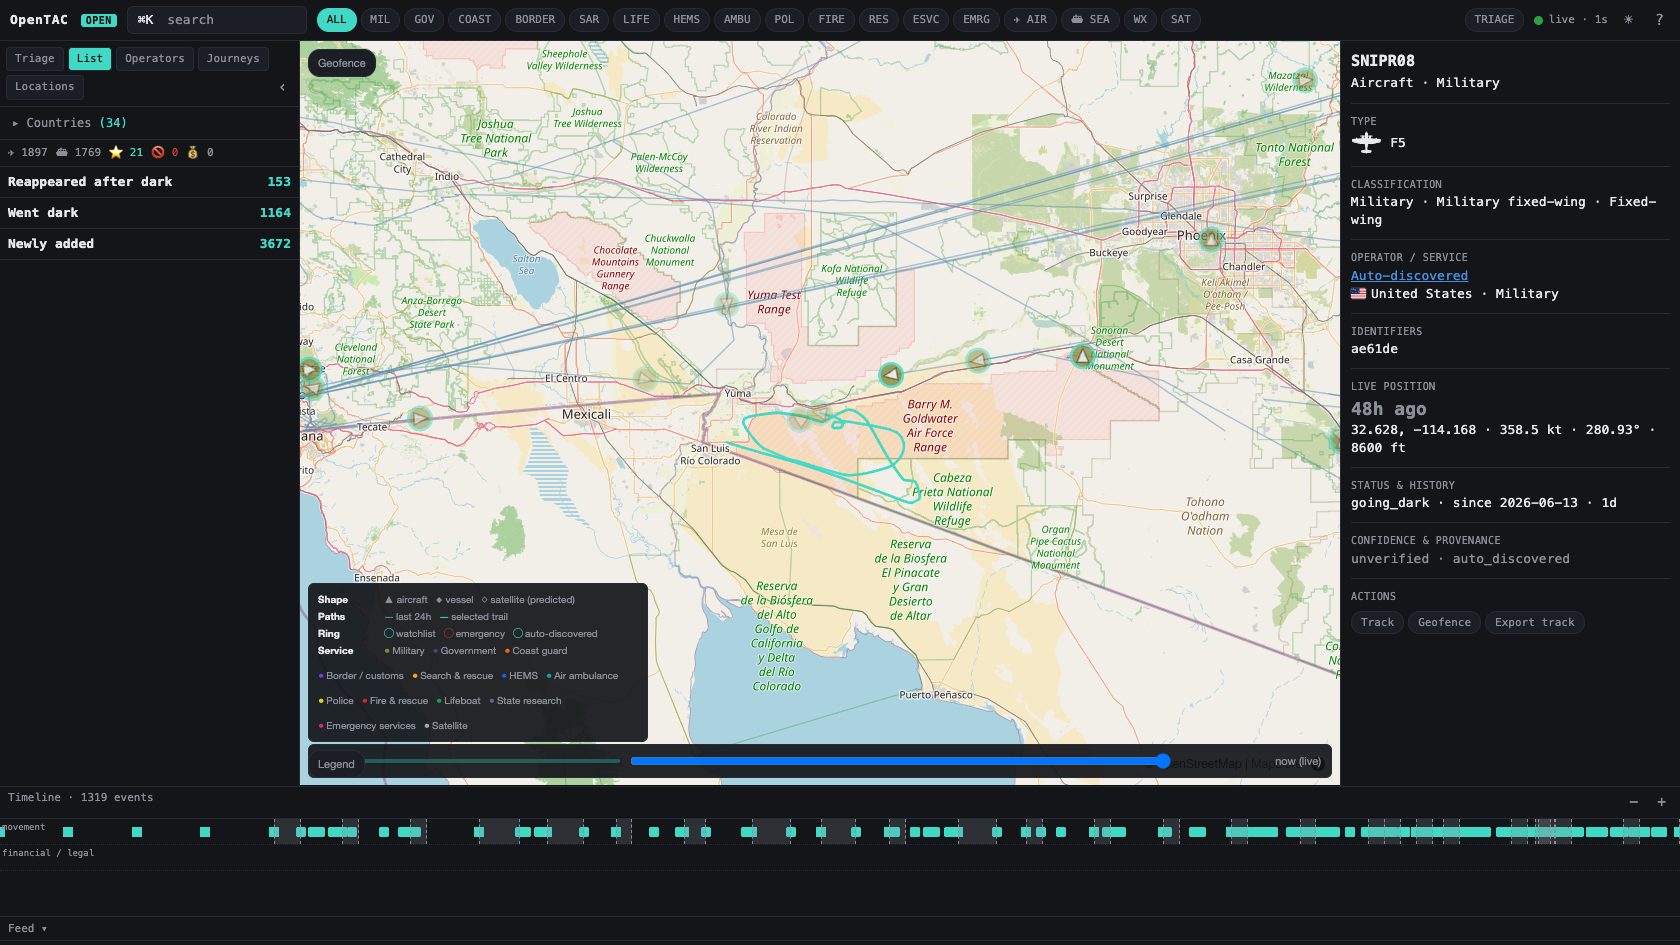Toggle the SAR filter pill
The image size is (1680, 945).
point(589,19)
